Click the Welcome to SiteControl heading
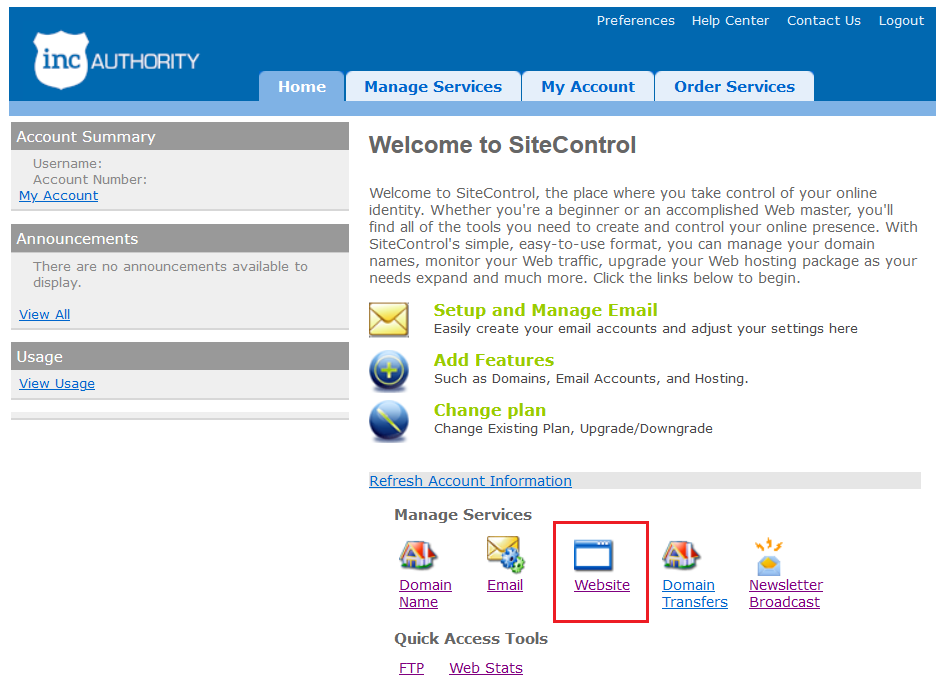939x700 pixels. pos(502,145)
